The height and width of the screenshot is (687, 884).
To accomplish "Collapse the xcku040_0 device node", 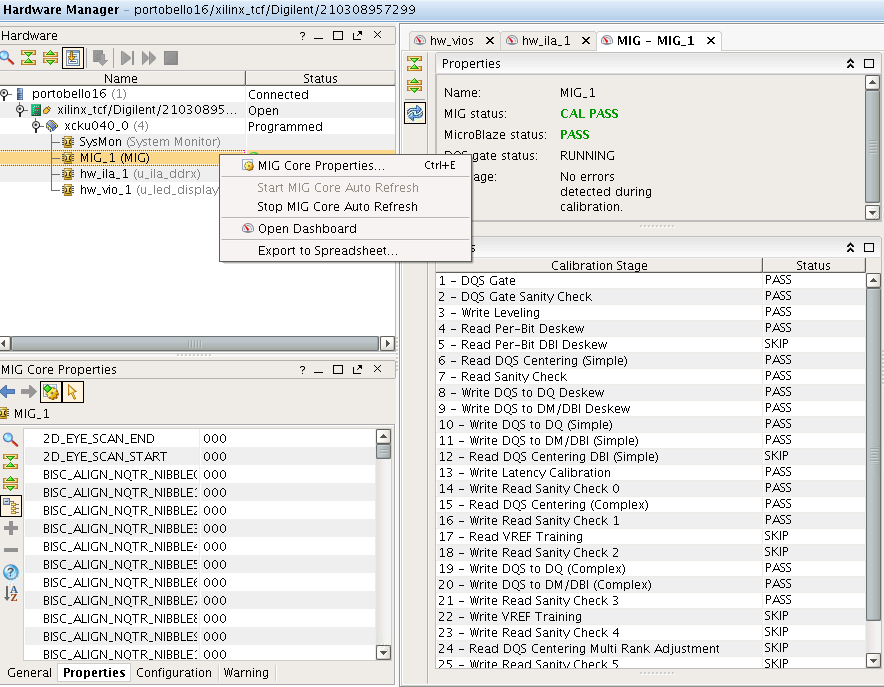I will 37,127.
